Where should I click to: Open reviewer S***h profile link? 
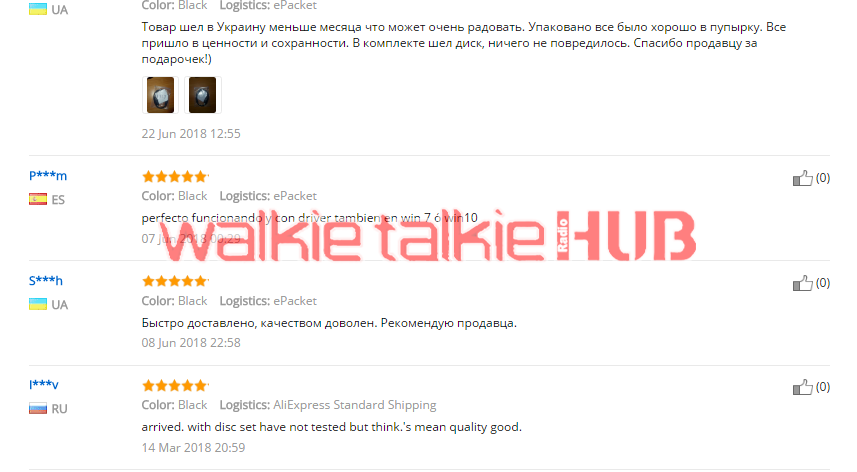point(46,281)
